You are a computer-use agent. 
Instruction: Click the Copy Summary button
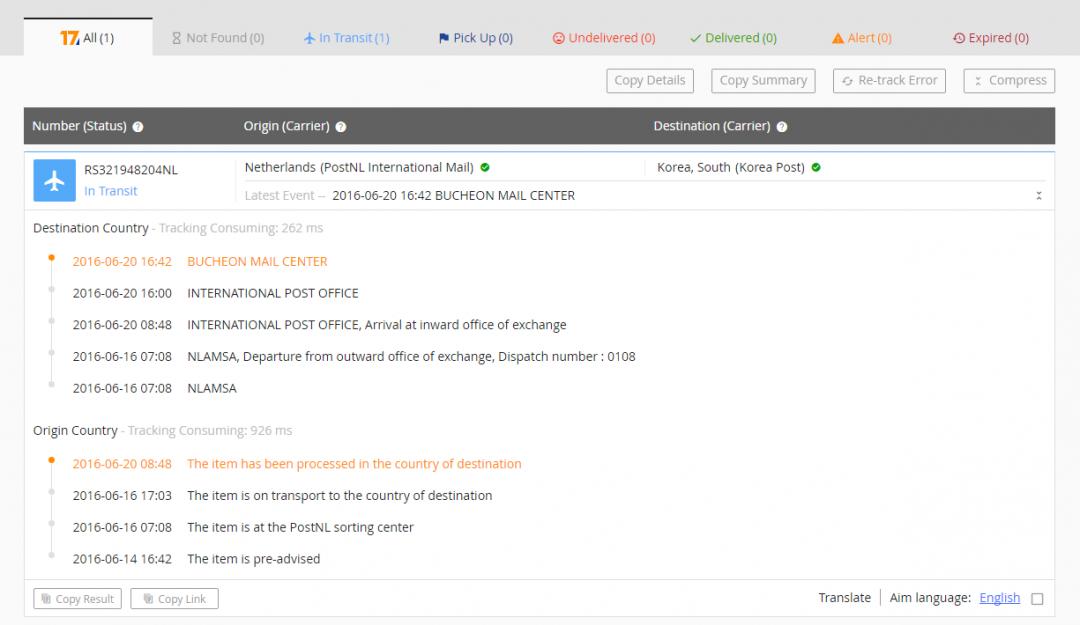[x=763, y=81]
